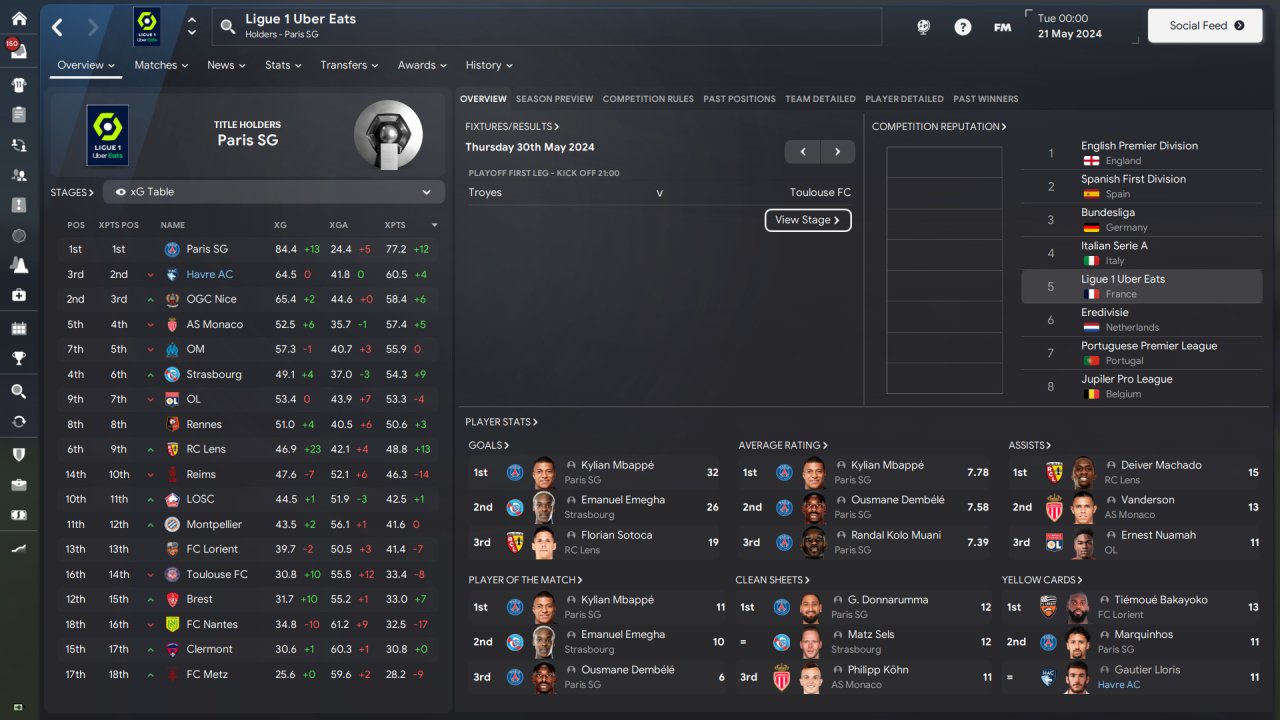Go back with the left arrow

click(57, 27)
